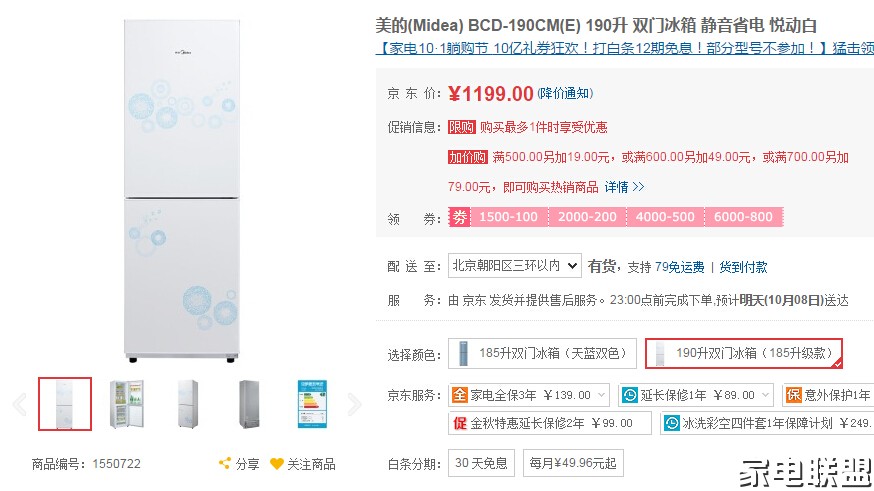Click the red 促 icon for 金秋特惠延长保修2年
This screenshot has width=874, height=491.
(459, 423)
